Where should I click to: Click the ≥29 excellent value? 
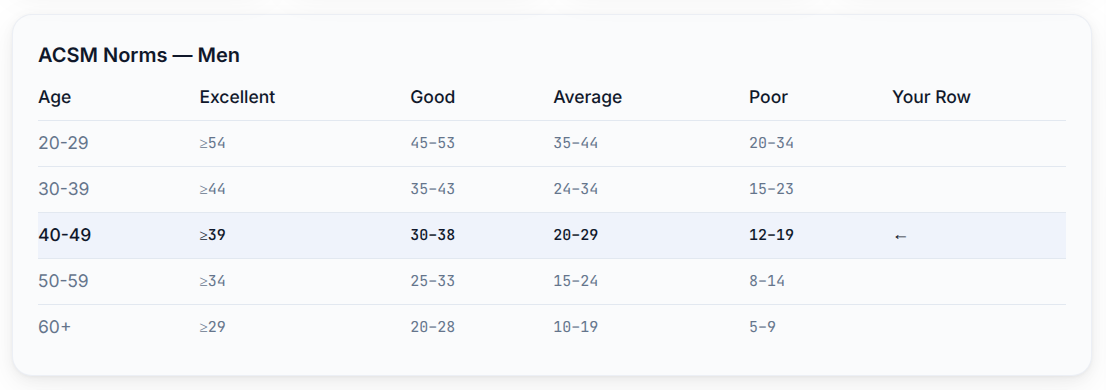point(212,327)
